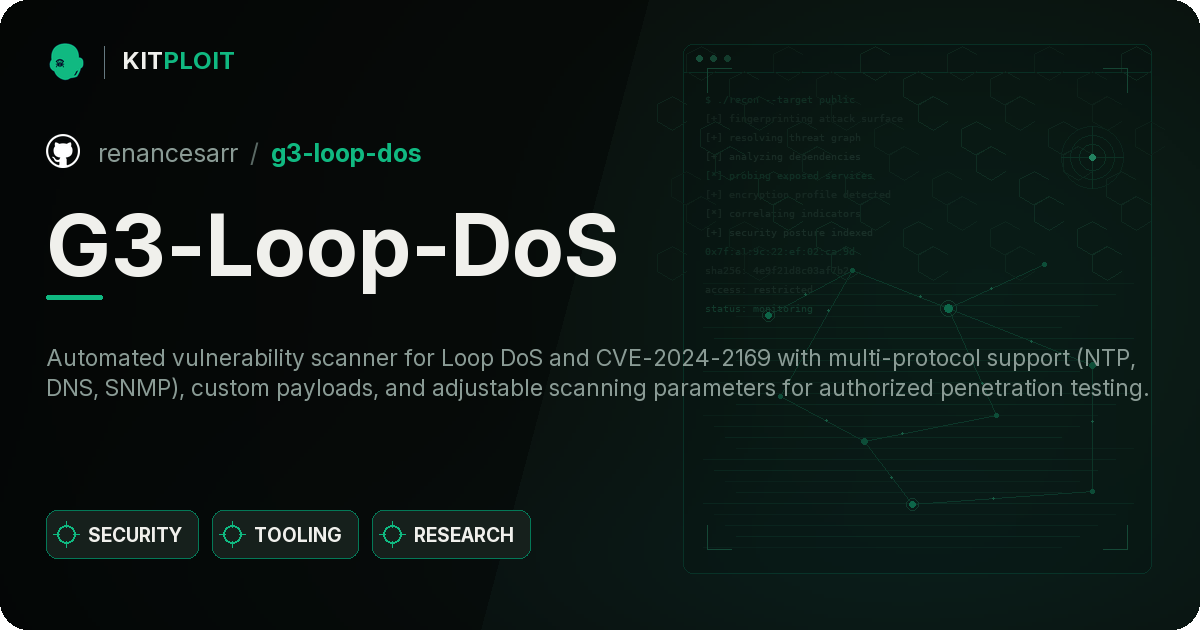The height and width of the screenshot is (630, 1200).
Task: Click the crosshair icon in TOOLING tag
Action: point(233,535)
